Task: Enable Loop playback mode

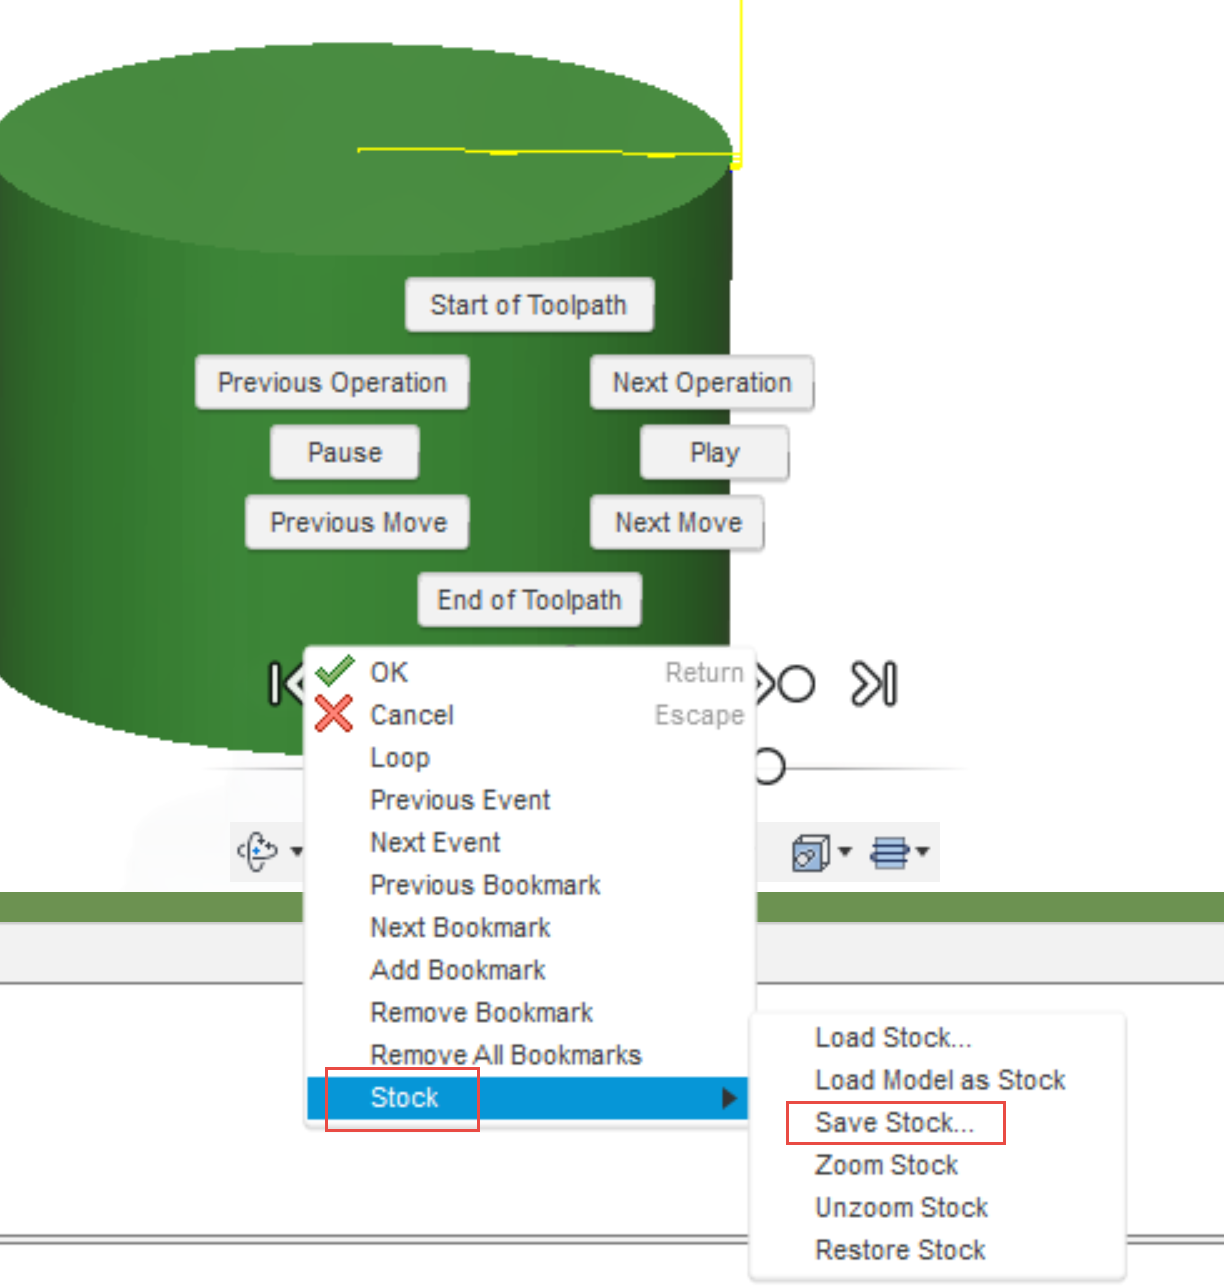Action: (399, 757)
